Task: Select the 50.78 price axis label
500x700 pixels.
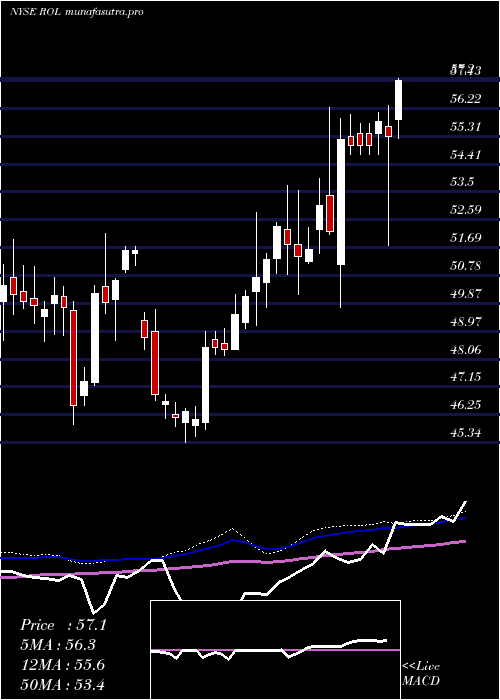Action: click(x=466, y=266)
